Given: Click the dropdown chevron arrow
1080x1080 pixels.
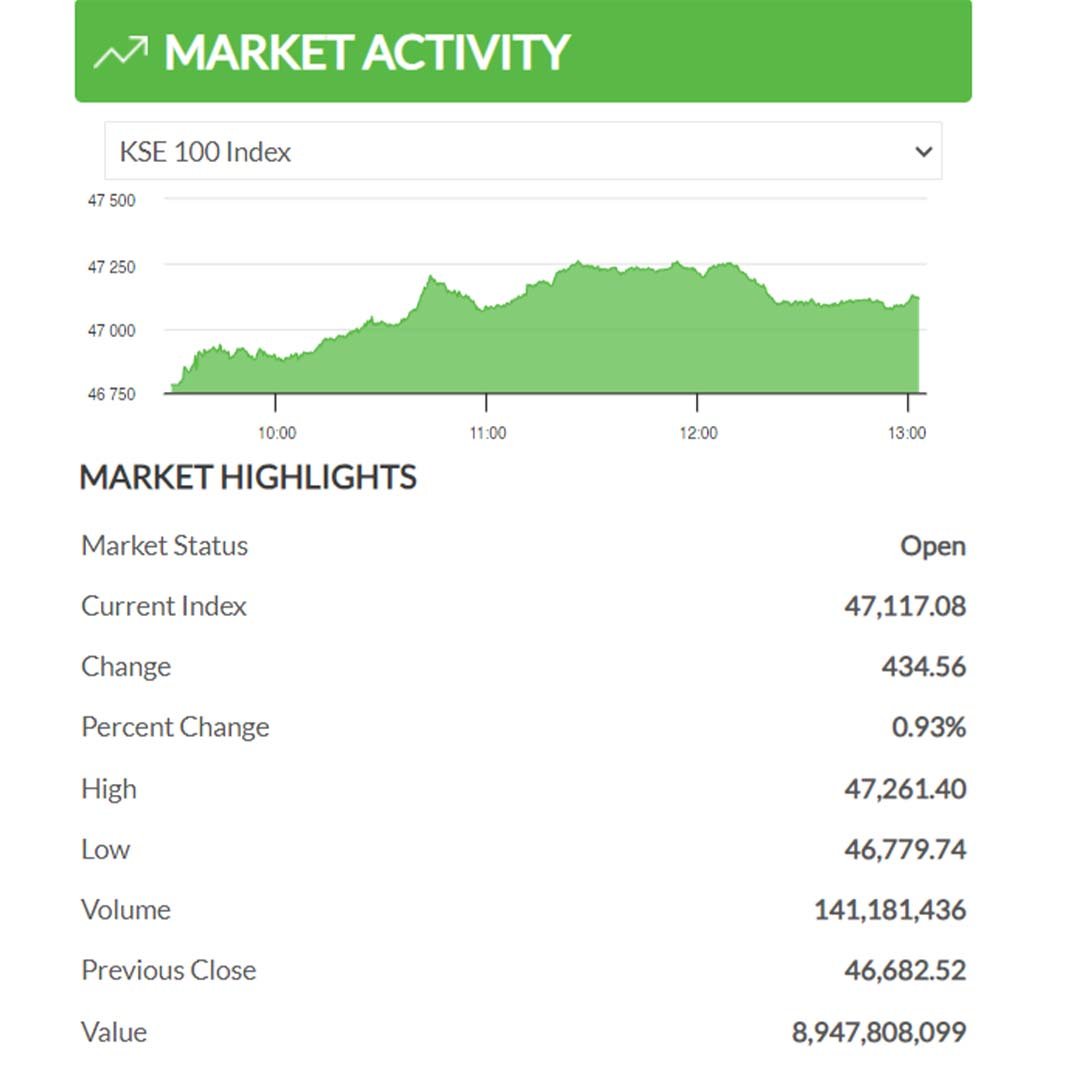Looking at the screenshot, I should pyautogui.click(x=923, y=152).
